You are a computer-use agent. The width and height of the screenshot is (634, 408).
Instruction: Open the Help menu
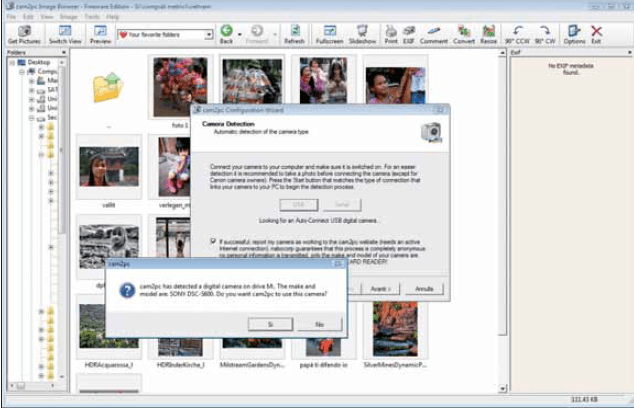[112, 17]
